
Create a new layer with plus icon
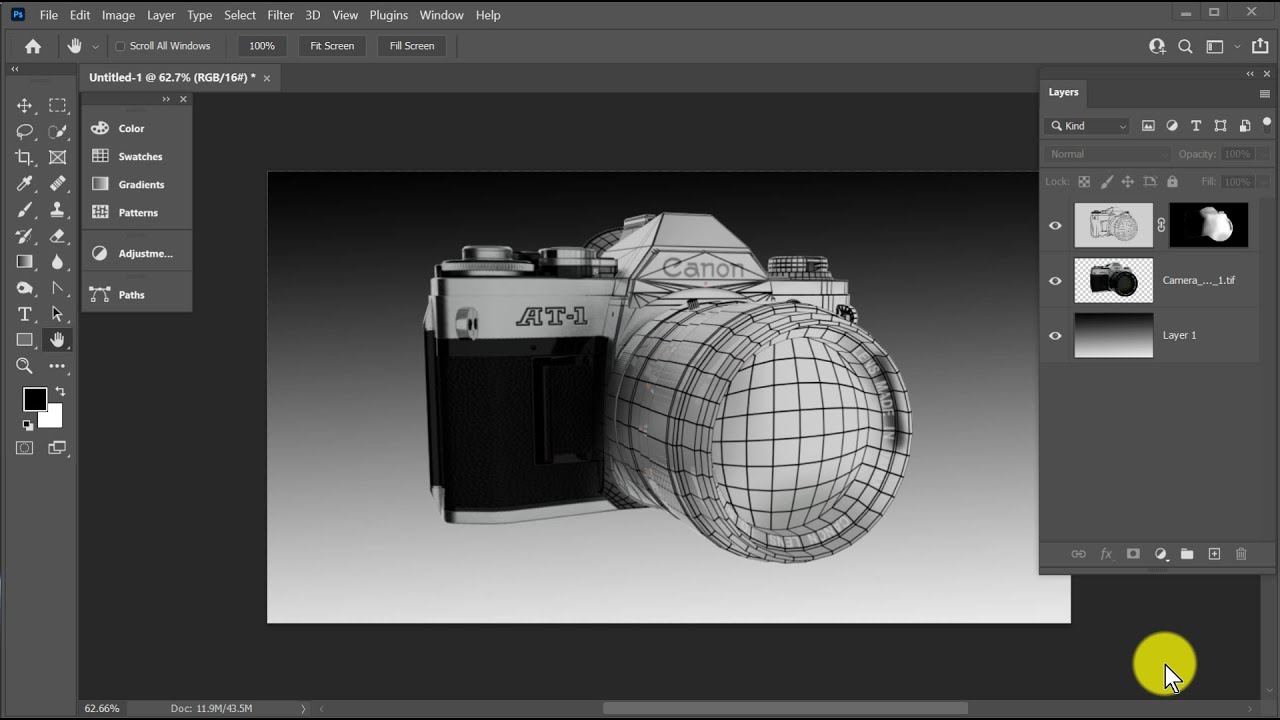coord(1214,554)
